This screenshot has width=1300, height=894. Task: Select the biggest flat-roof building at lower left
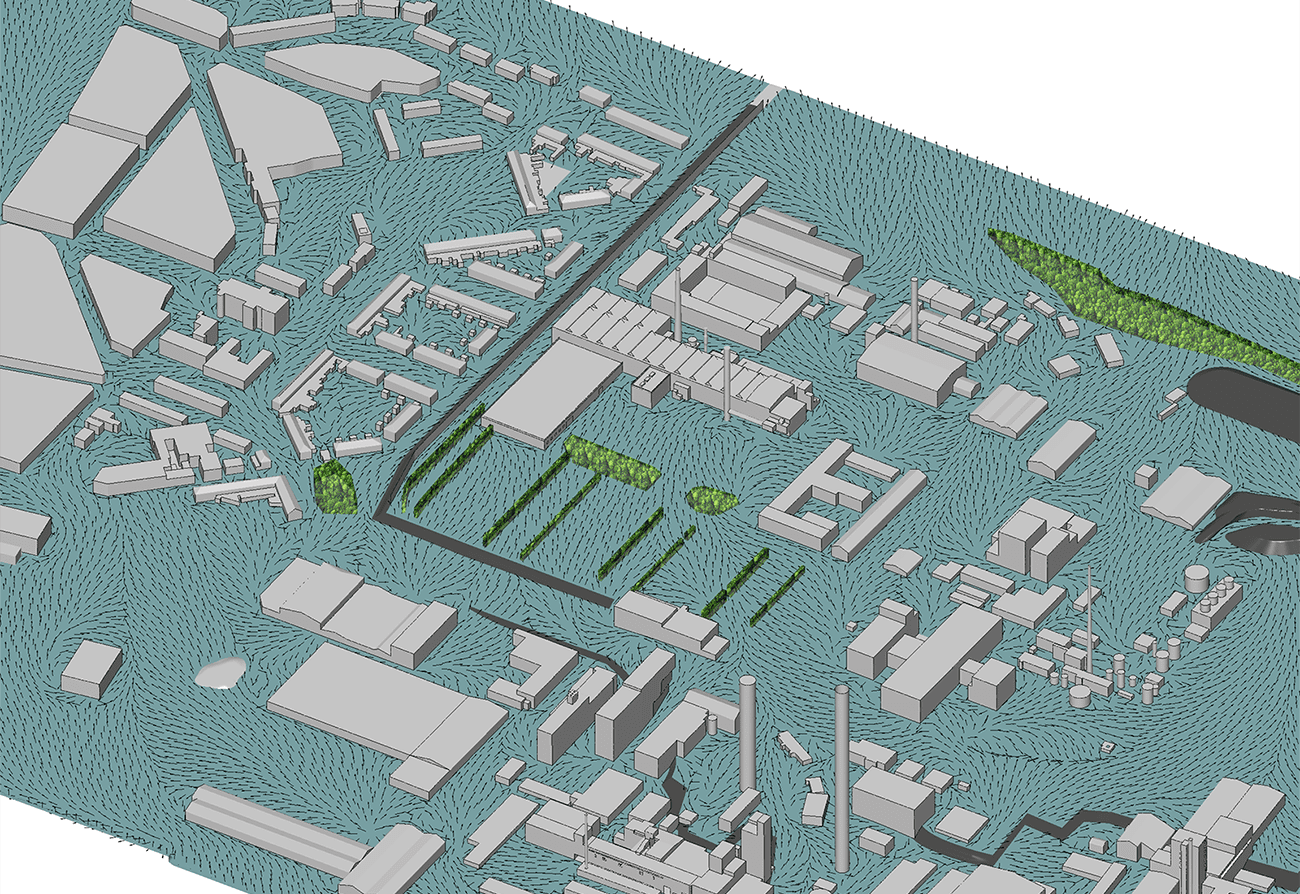(x=386, y=711)
